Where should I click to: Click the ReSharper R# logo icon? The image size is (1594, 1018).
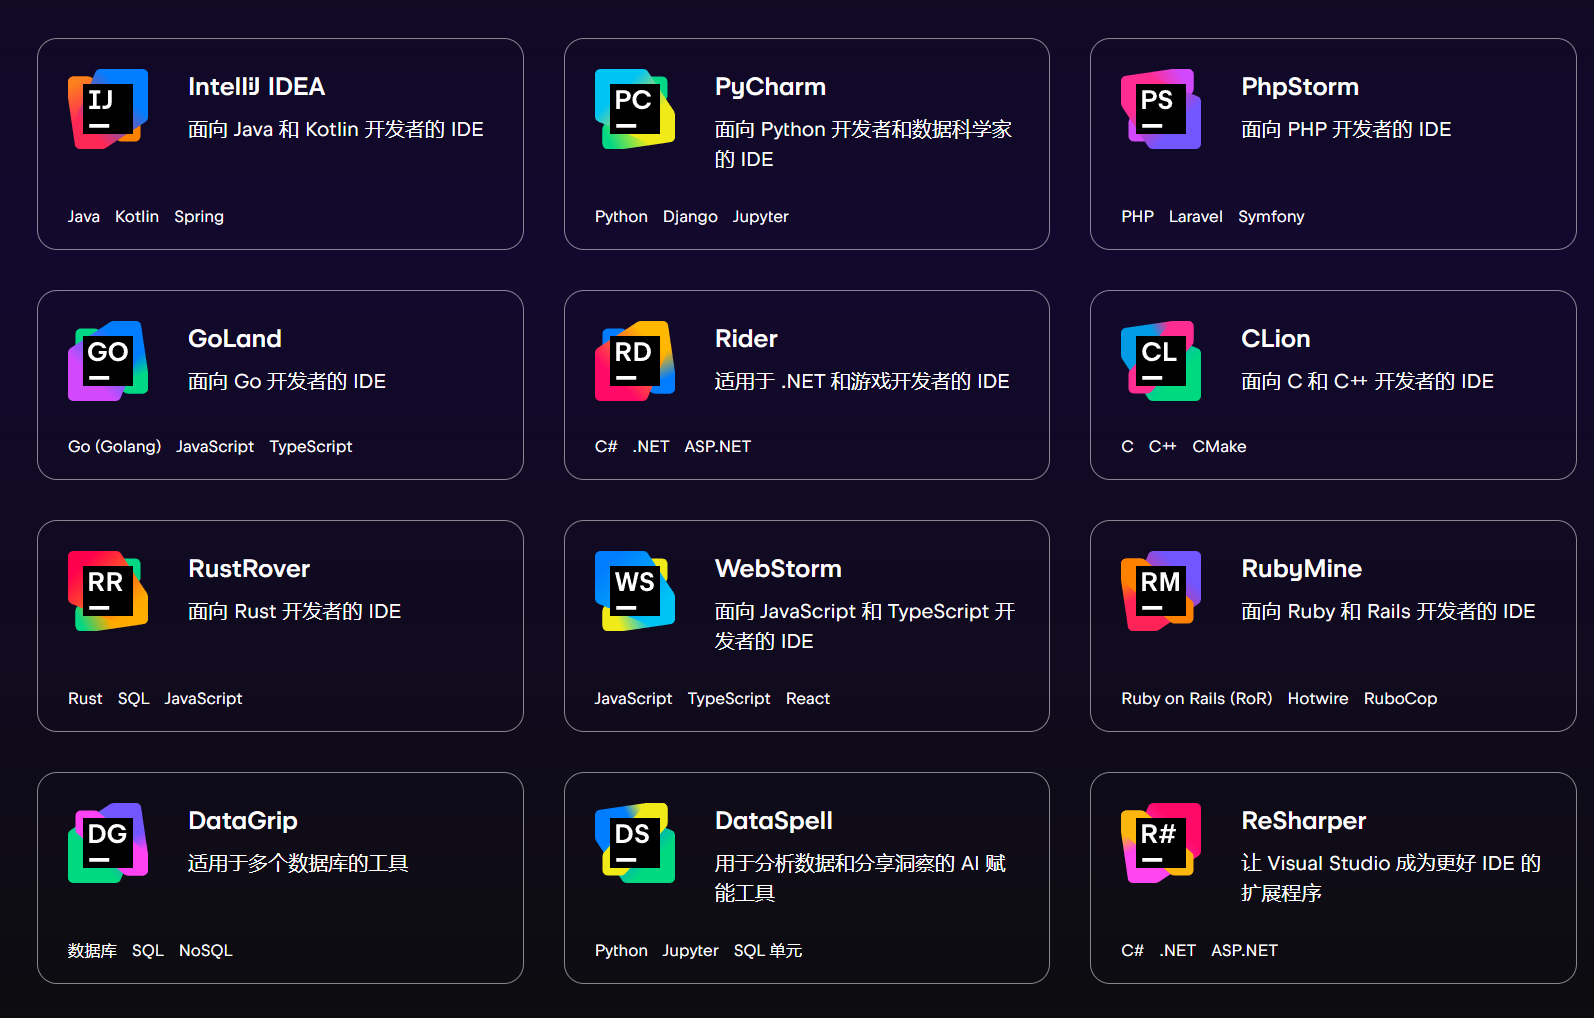(x=1160, y=843)
